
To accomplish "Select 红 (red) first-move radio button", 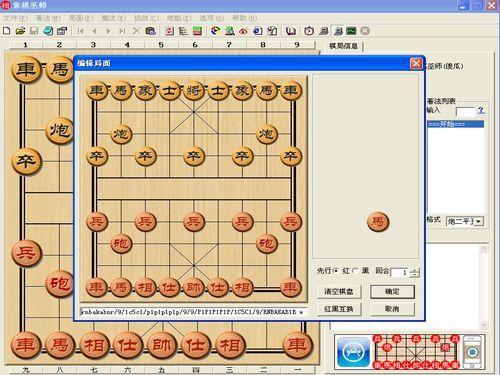I will (x=336, y=271).
